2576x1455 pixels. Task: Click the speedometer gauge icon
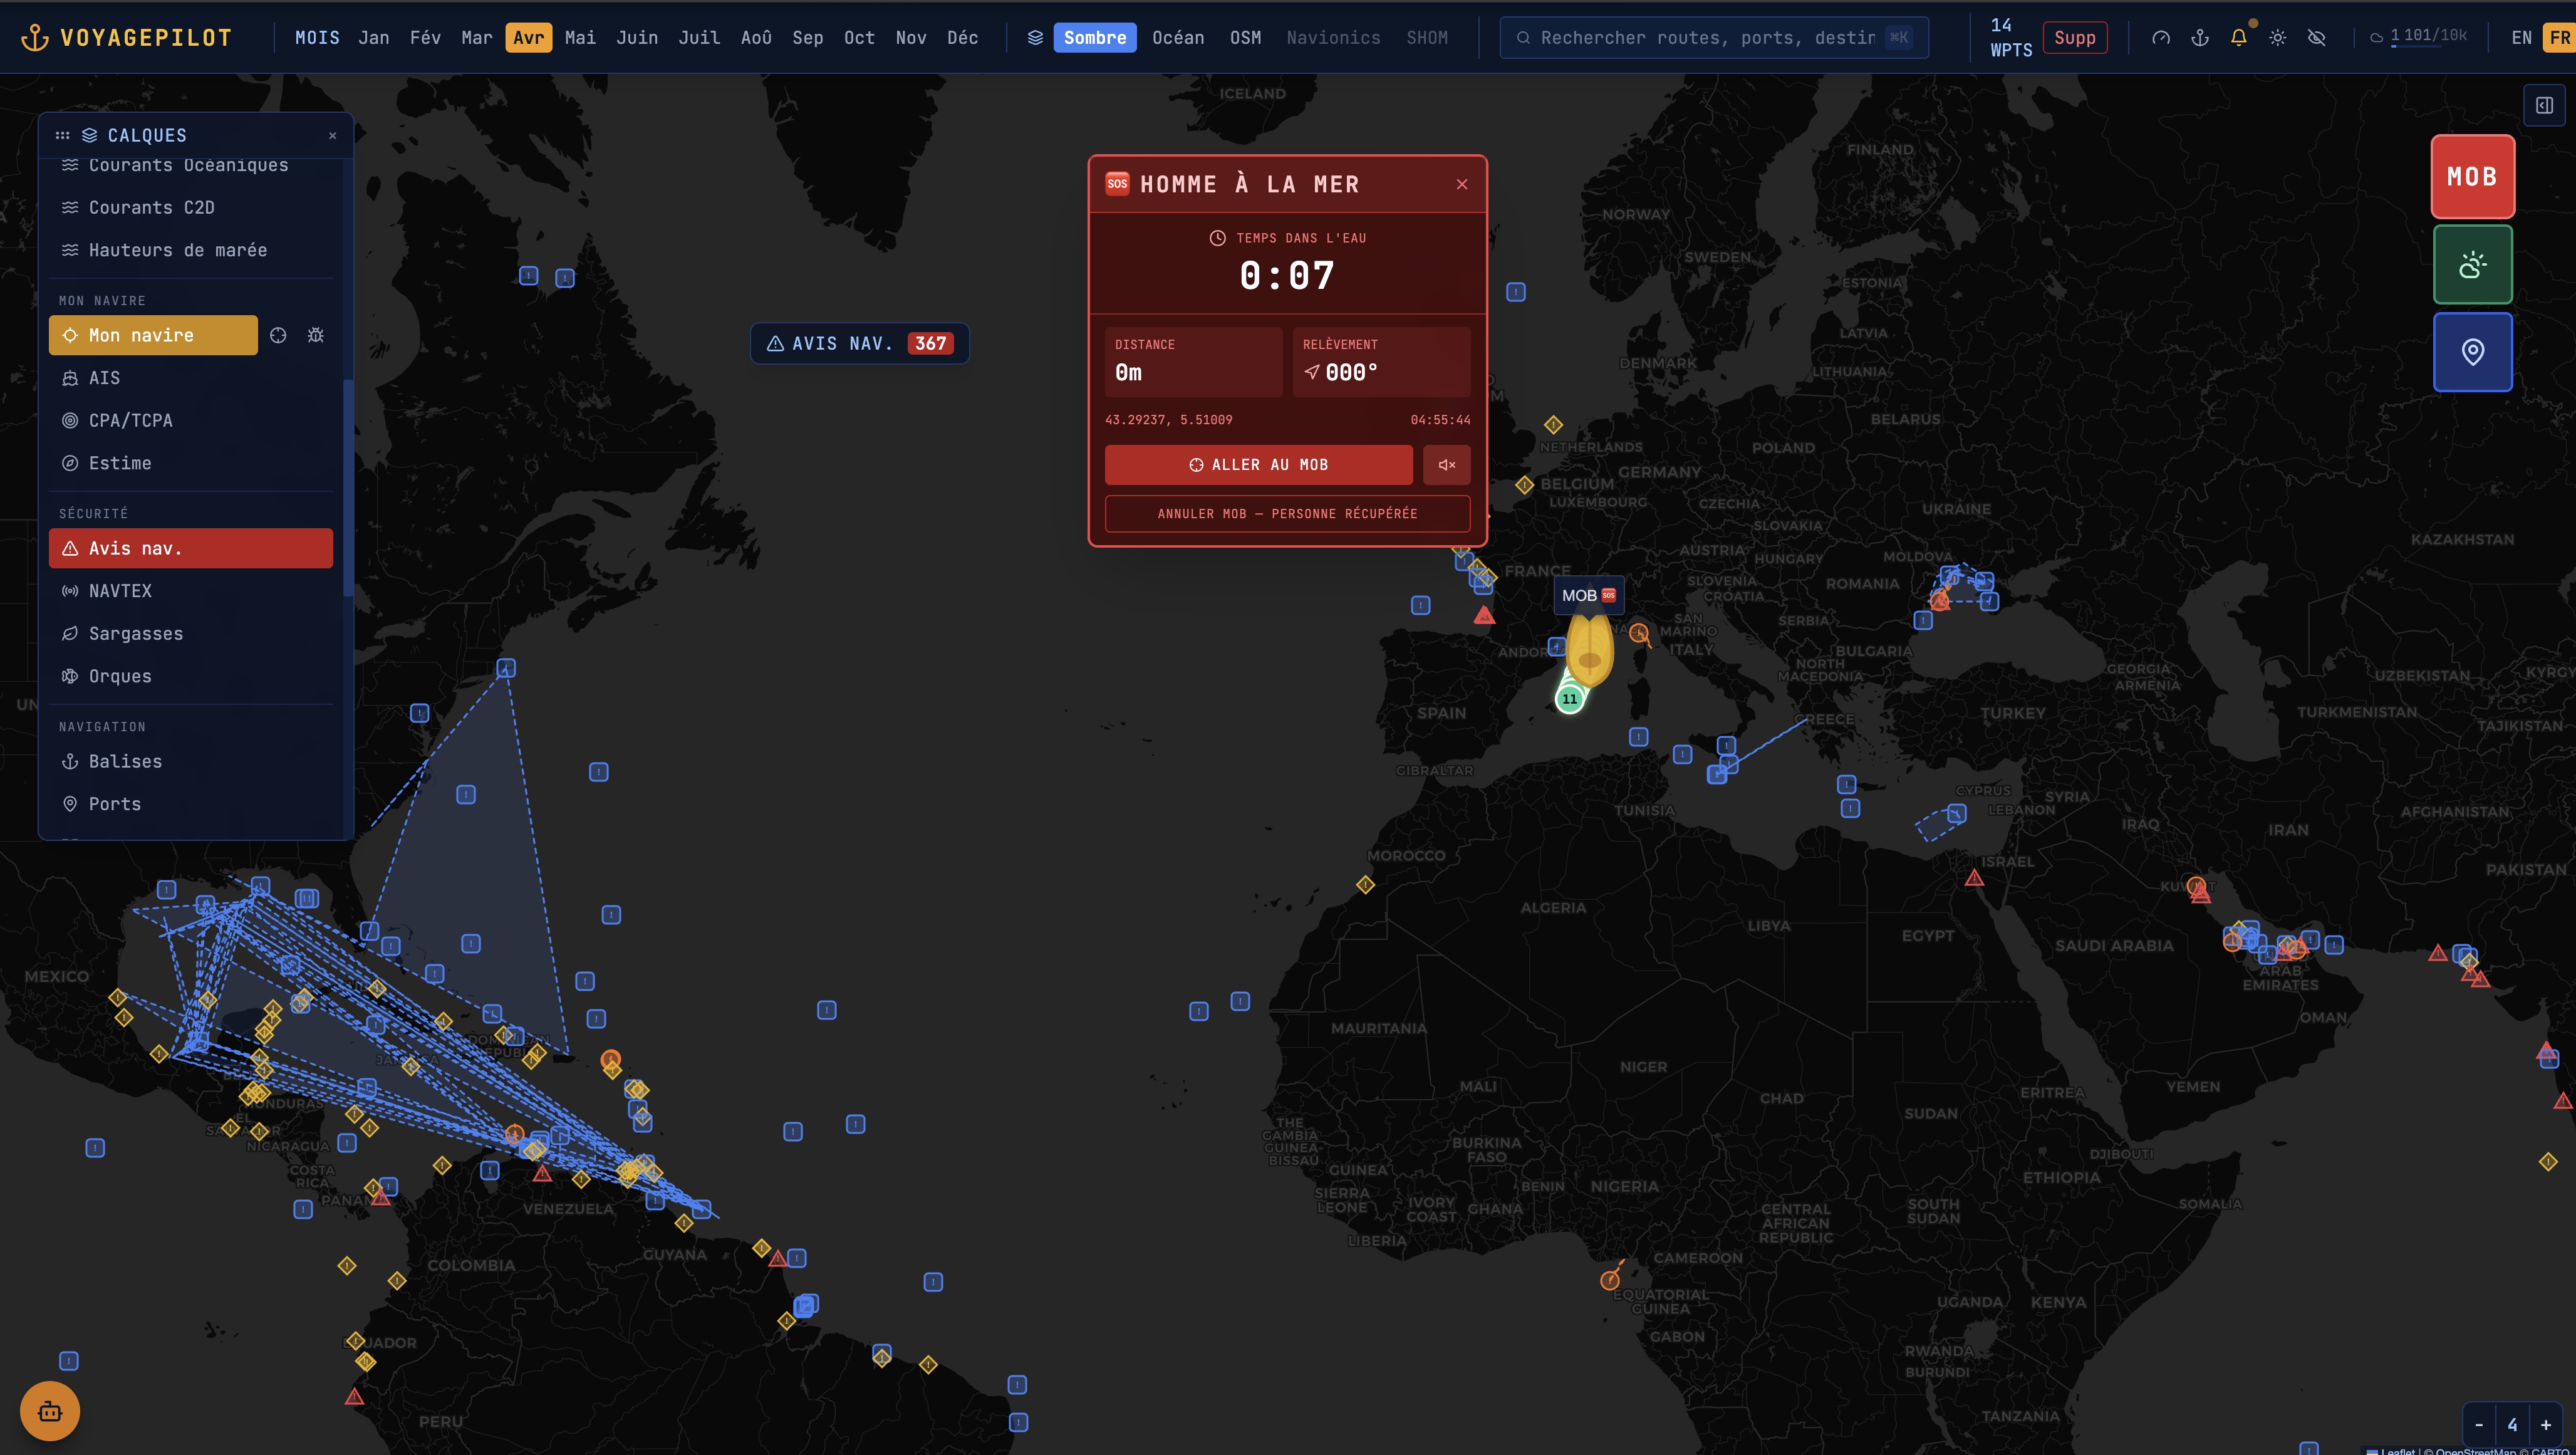pos(2160,38)
